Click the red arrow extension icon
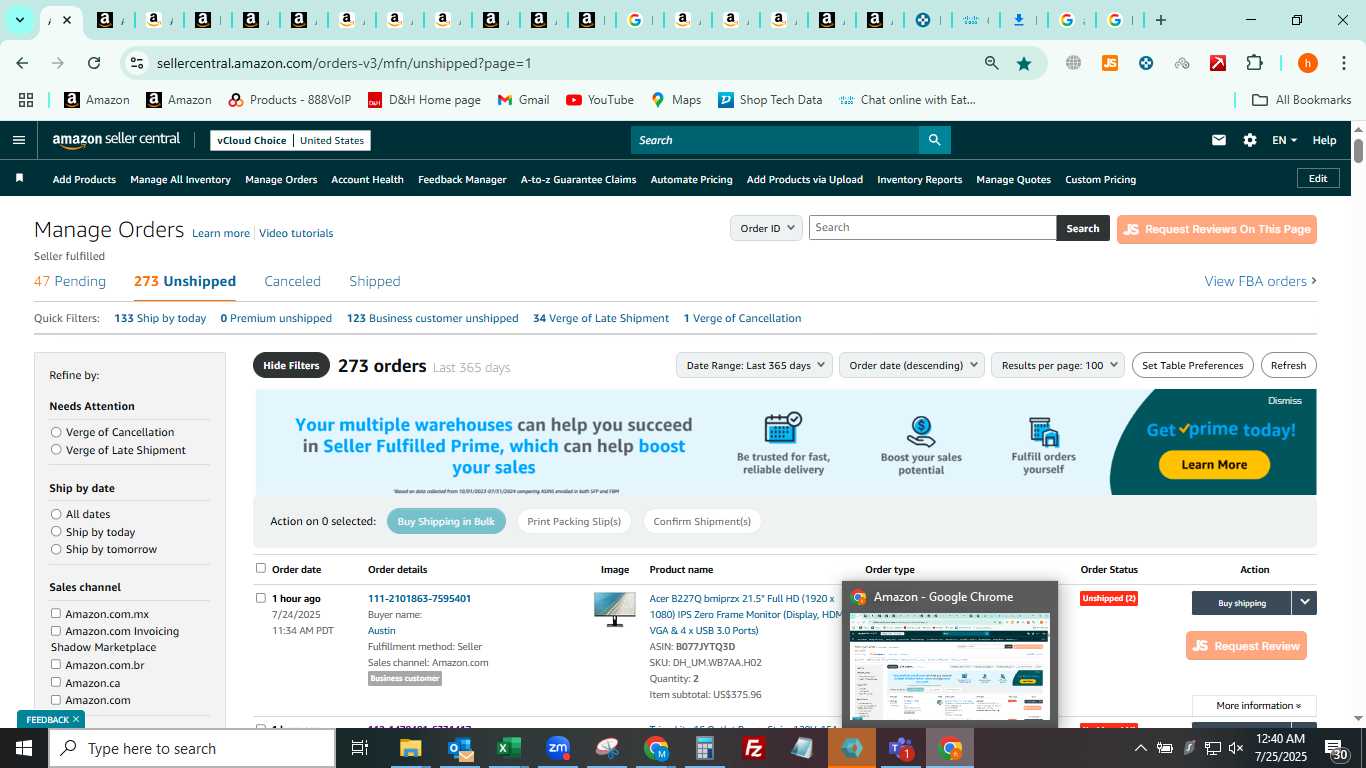Screen dimensions: 1366x768 tap(1217, 63)
